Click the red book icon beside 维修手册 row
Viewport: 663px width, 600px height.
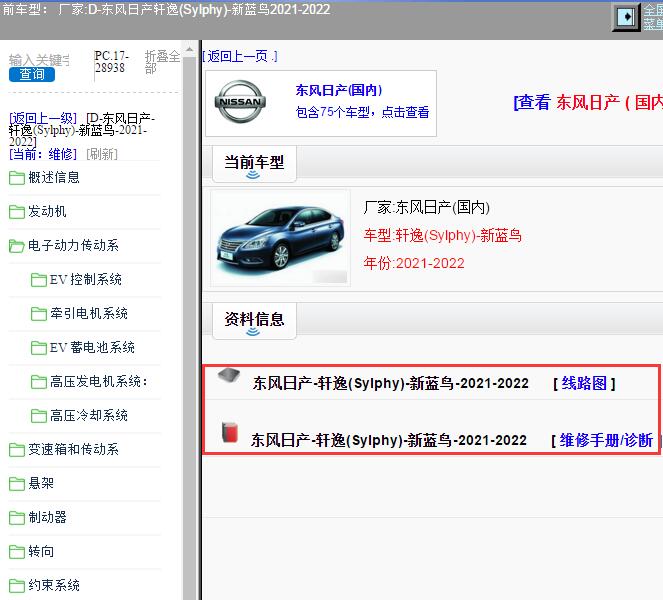(230, 432)
